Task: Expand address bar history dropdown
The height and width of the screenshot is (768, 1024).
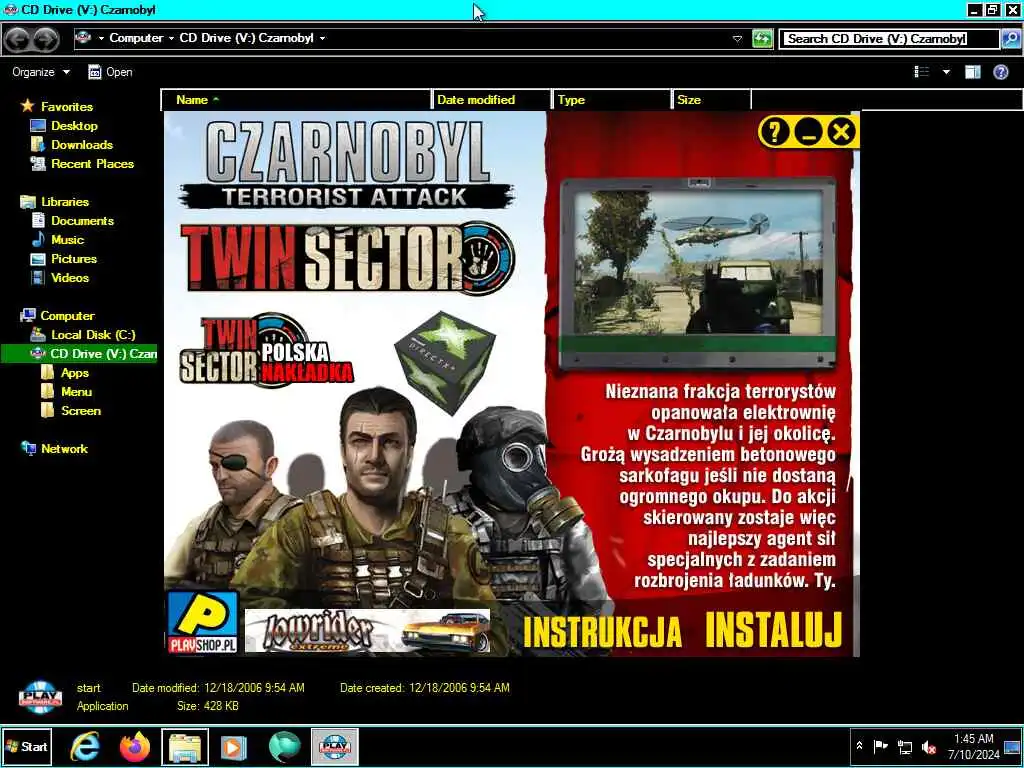Action: [x=737, y=39]
